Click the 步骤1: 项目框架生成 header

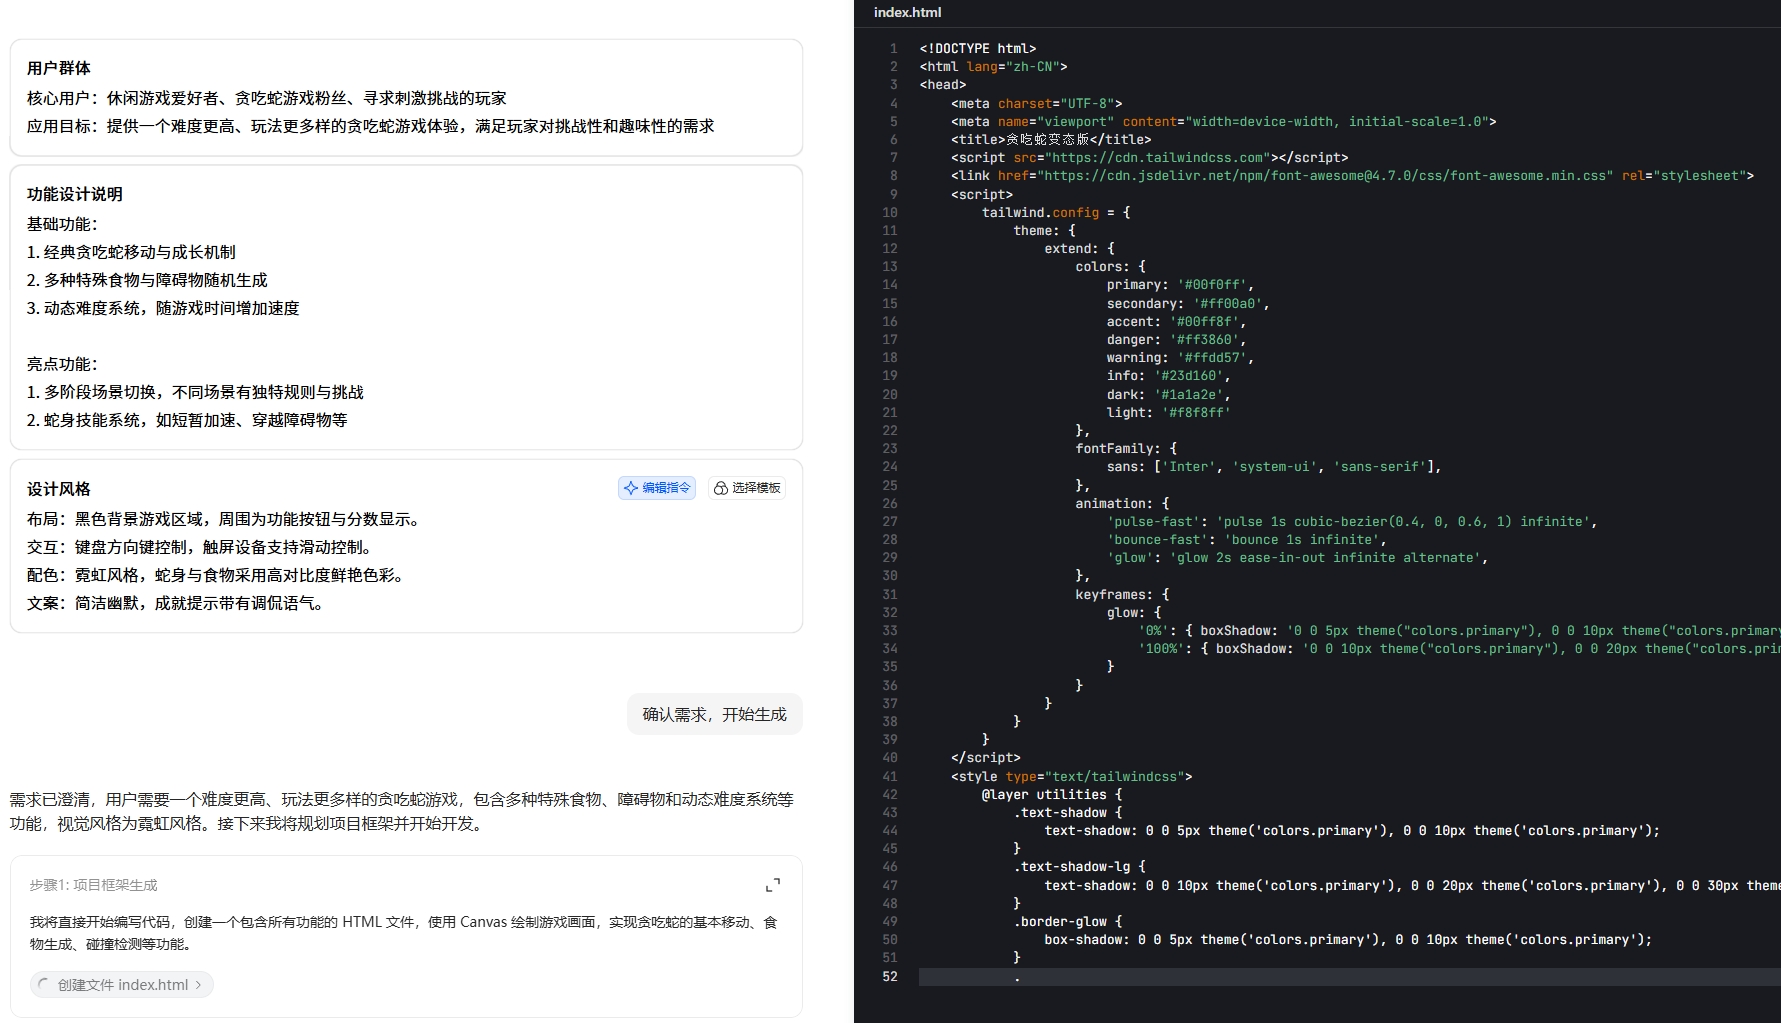point(93,885)
